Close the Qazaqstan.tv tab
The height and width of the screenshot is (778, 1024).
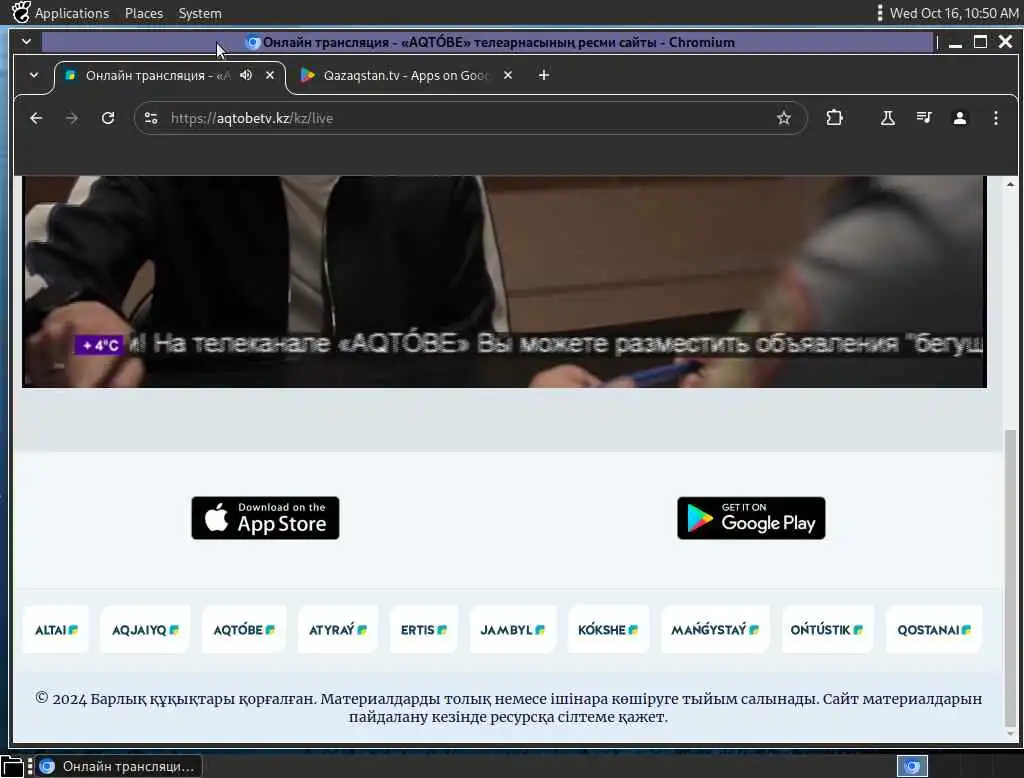point(507,75)
